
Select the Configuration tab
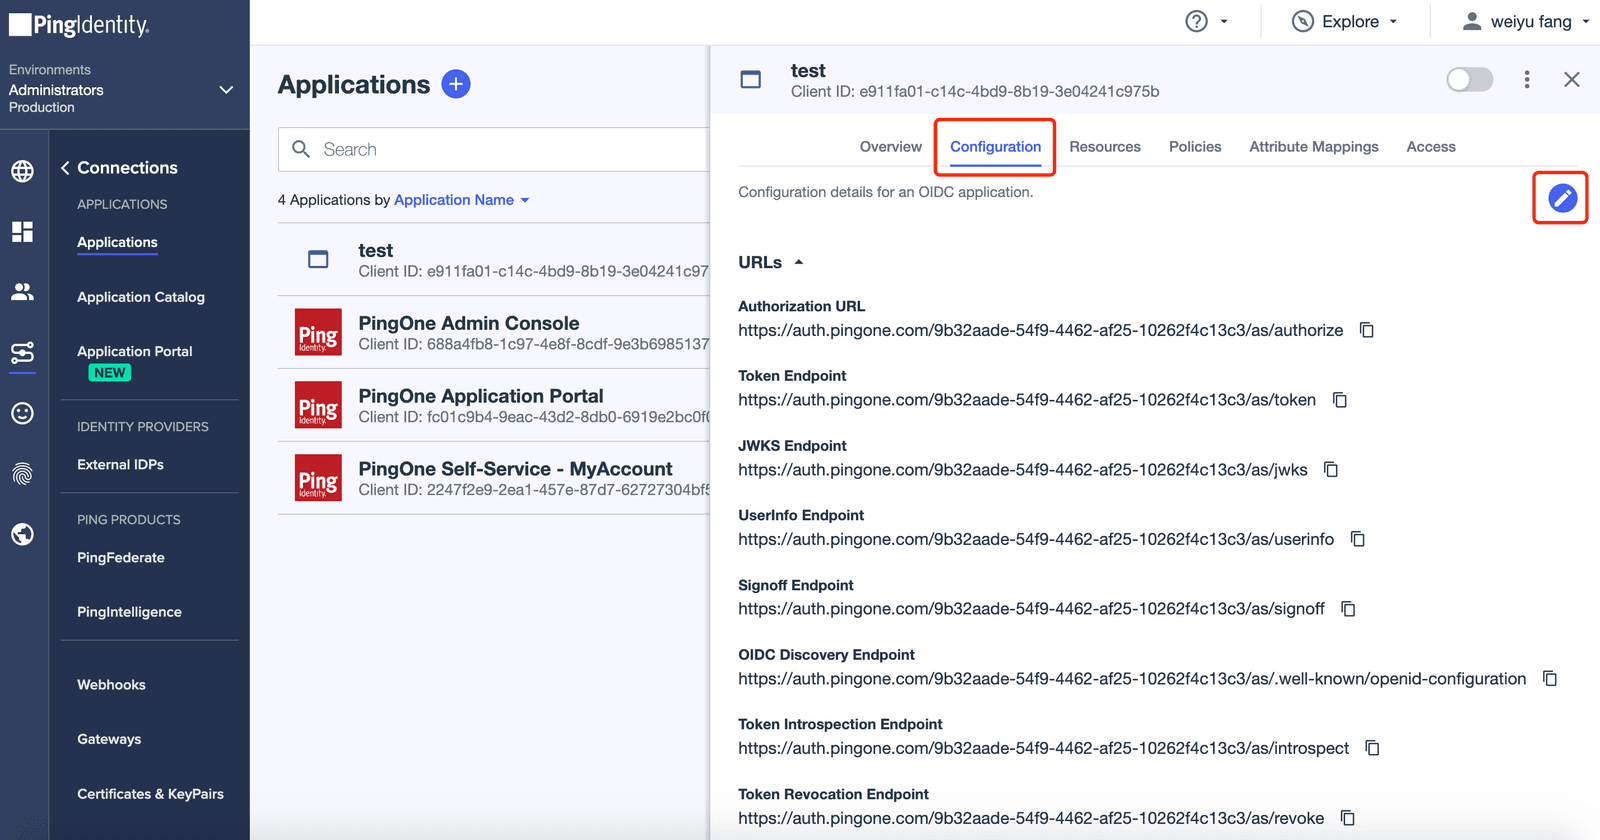coord(995,147)
